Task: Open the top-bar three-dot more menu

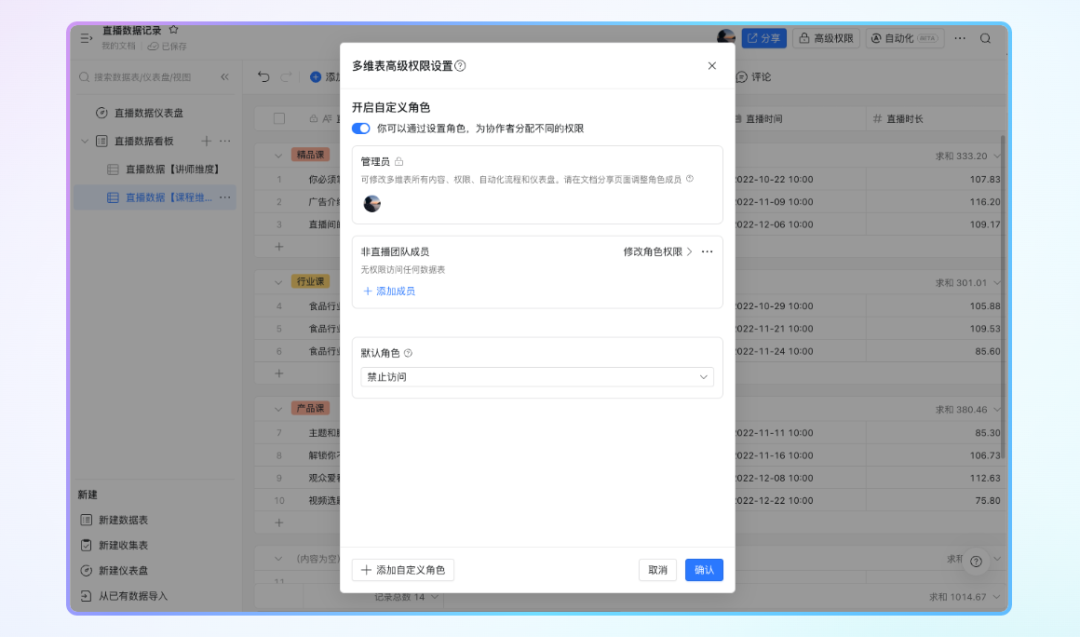Action: (x=960, y=38)
